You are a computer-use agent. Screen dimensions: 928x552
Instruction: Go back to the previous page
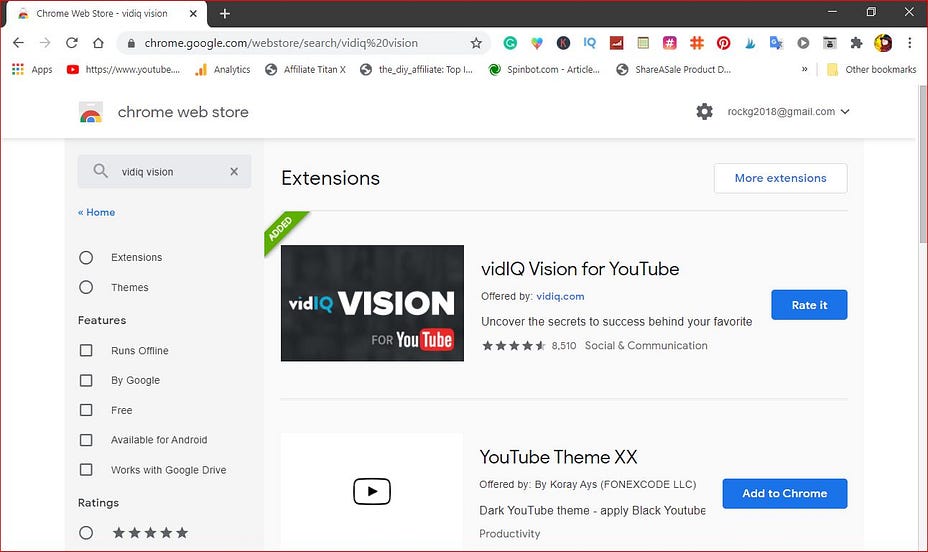coord(18,43)
